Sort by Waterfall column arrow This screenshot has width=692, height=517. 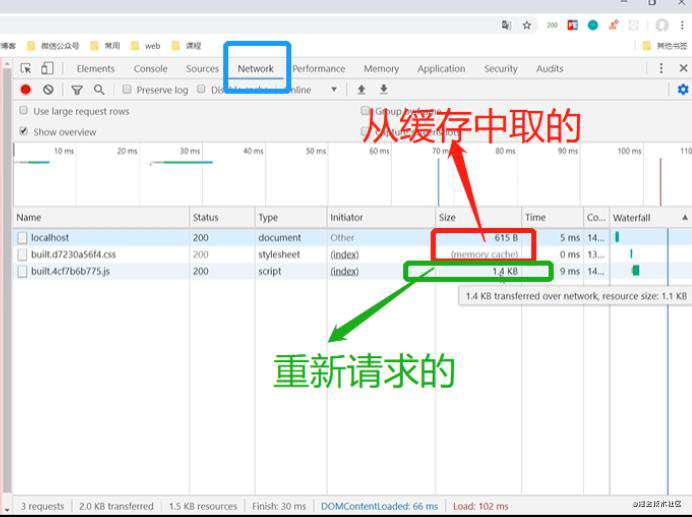pyautogui.click(x=684, y=217)
